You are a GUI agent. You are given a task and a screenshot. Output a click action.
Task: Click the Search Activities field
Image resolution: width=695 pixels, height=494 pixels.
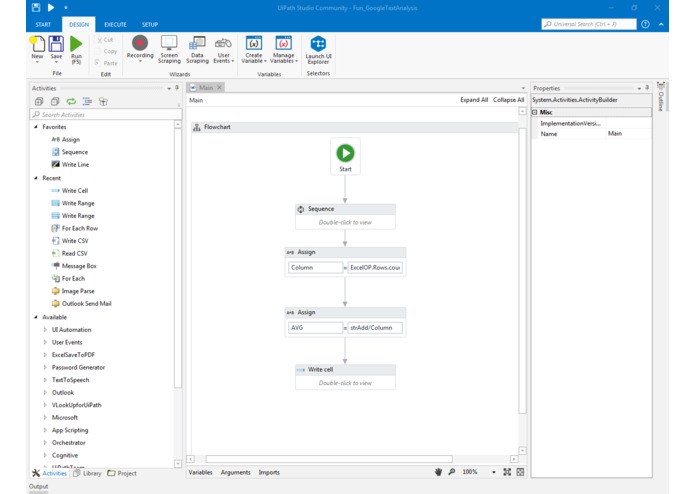pyautogui.click(x=106, y=115)
